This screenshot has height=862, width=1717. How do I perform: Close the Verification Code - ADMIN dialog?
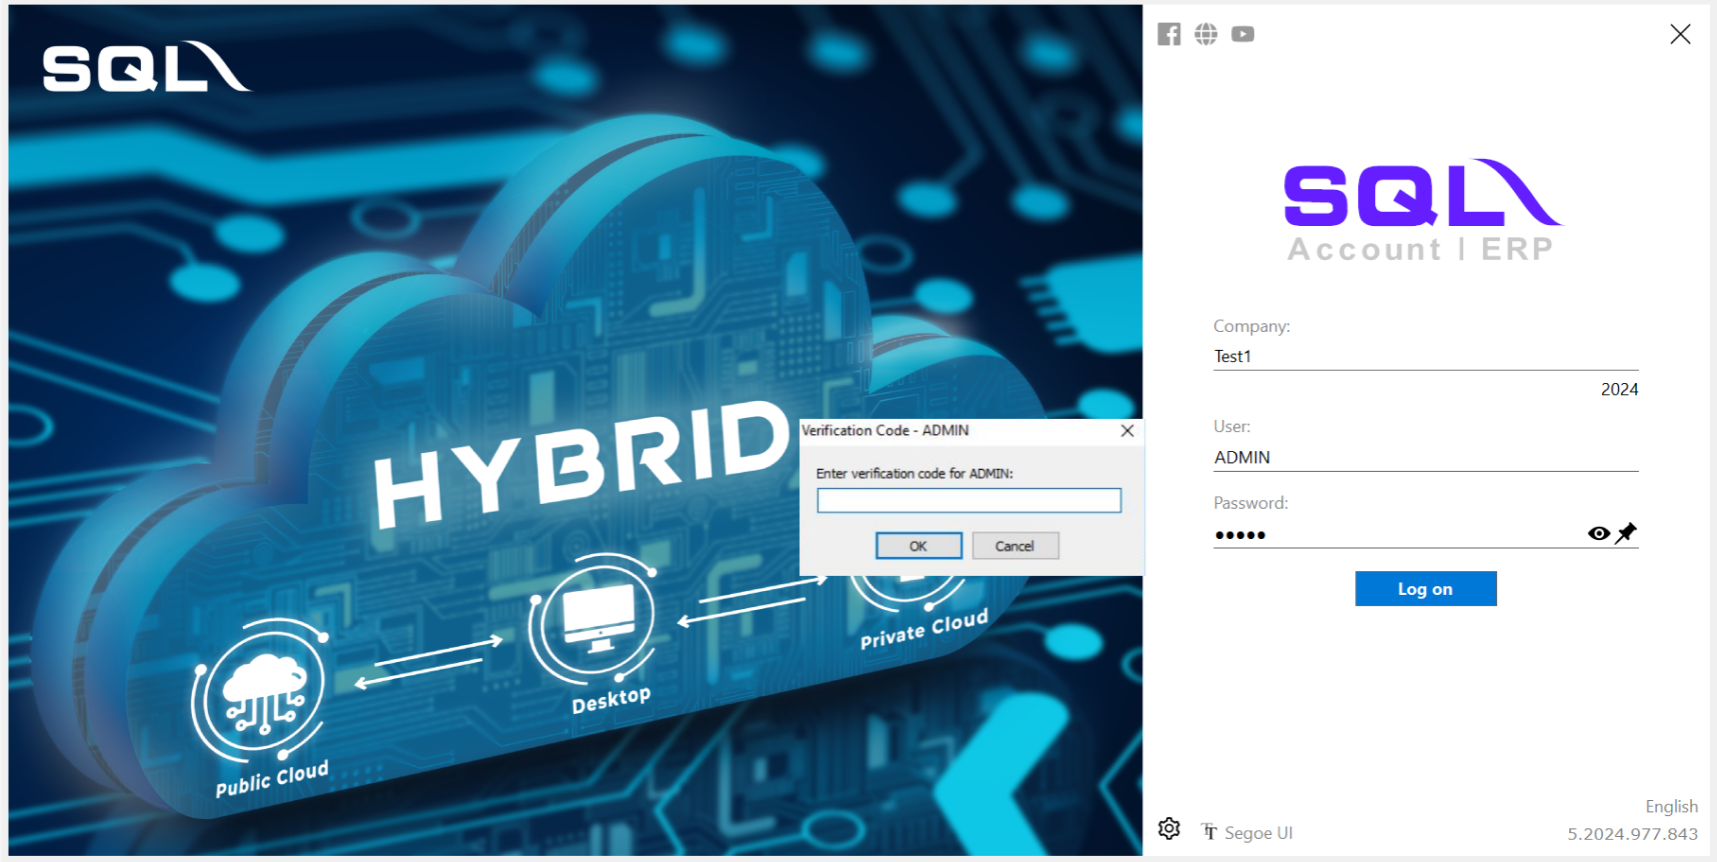[1127, 431]
